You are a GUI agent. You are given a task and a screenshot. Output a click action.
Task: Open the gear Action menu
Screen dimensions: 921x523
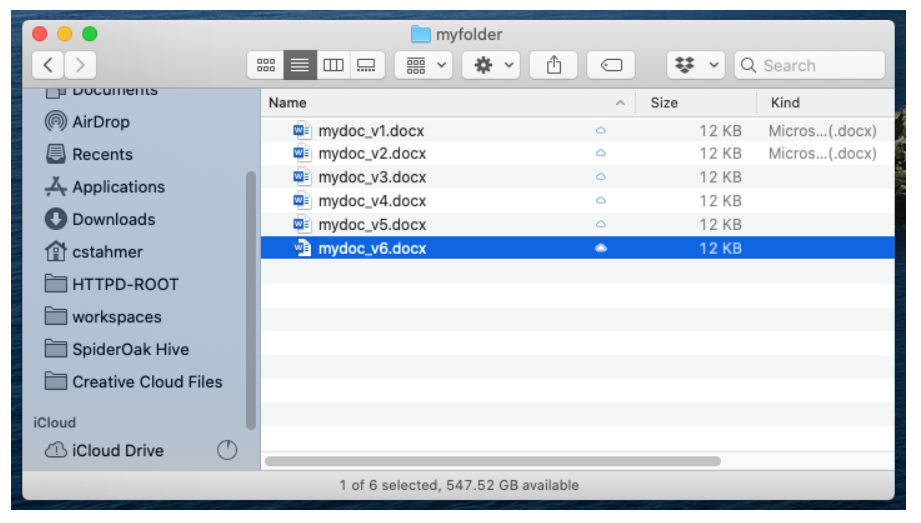point(494,66)
